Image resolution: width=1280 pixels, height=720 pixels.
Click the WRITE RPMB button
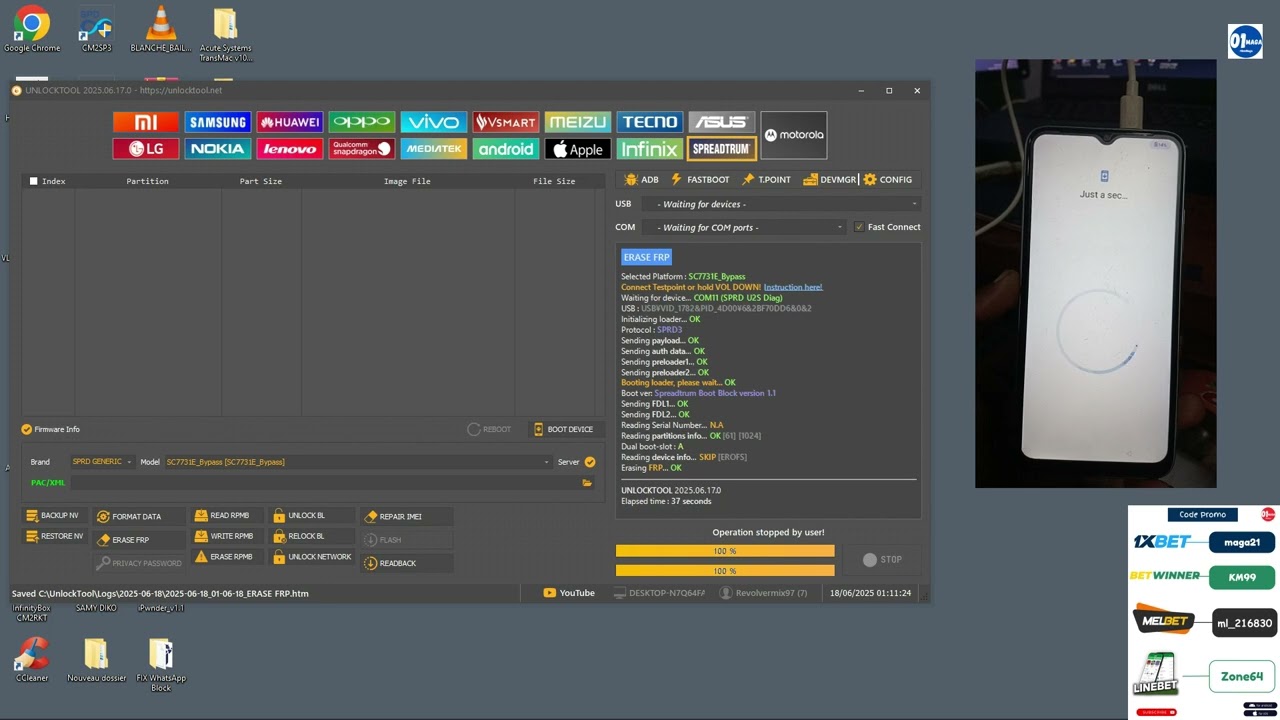(228, 536)
